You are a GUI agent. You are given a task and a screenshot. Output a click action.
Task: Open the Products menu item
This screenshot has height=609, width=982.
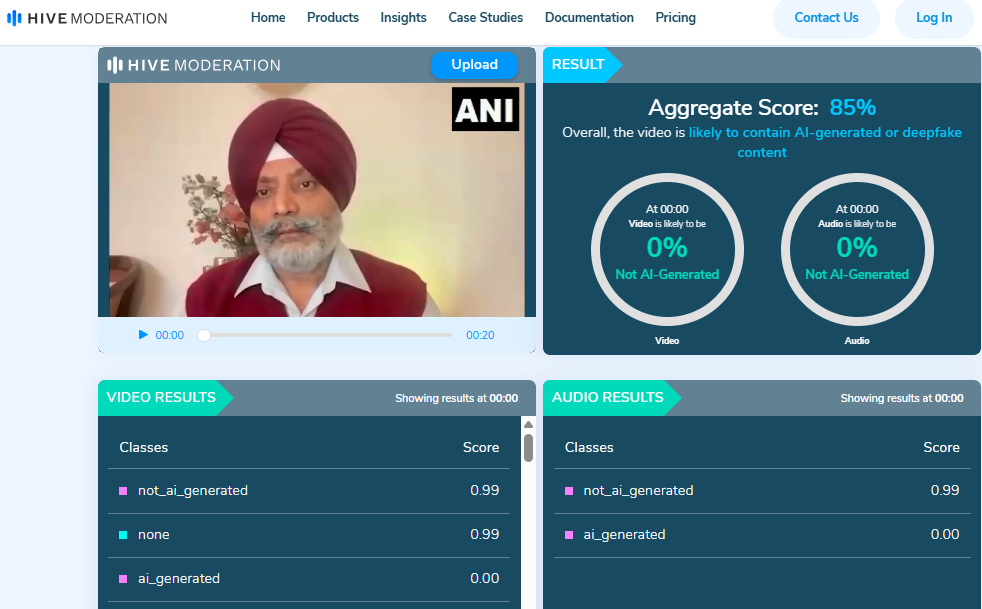333,18
